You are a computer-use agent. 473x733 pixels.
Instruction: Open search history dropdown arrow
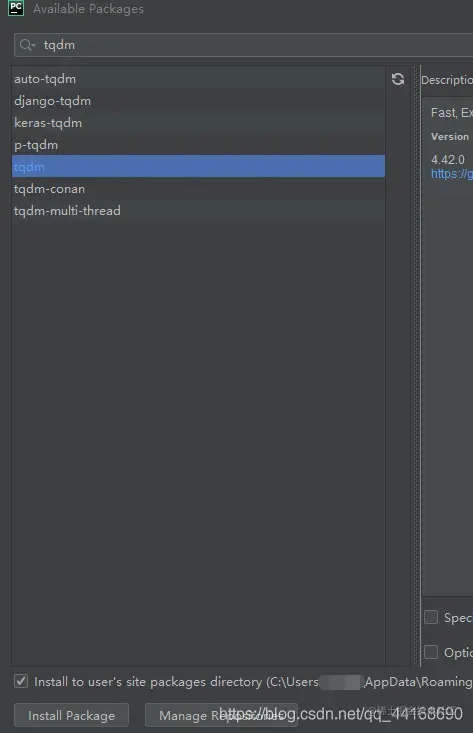tap(34, 45)
